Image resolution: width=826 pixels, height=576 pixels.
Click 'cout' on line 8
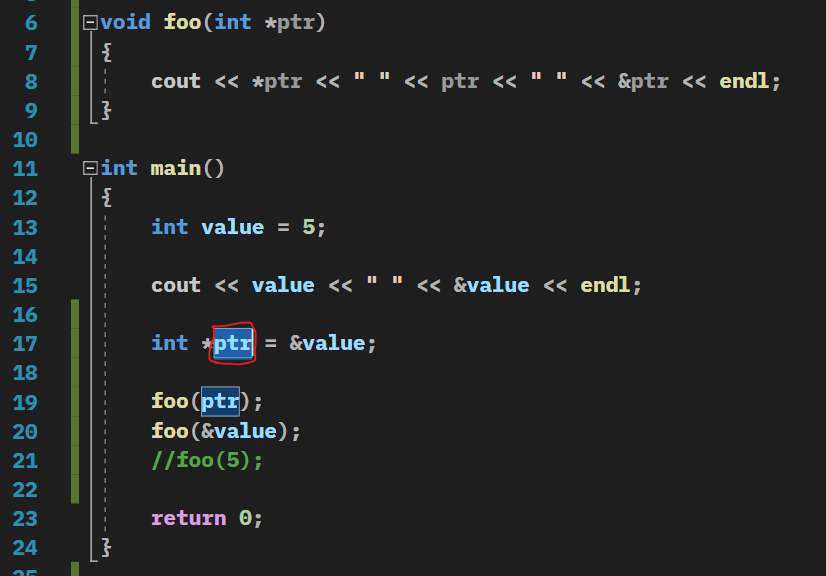click(176, 81)
